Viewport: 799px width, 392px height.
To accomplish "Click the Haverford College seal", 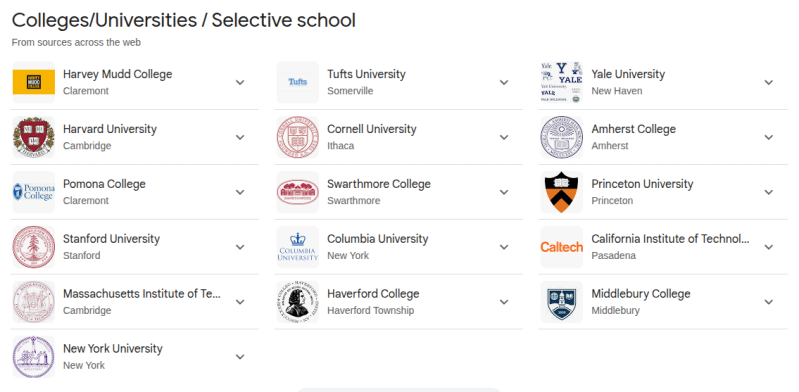I will [x=298, y=302].
